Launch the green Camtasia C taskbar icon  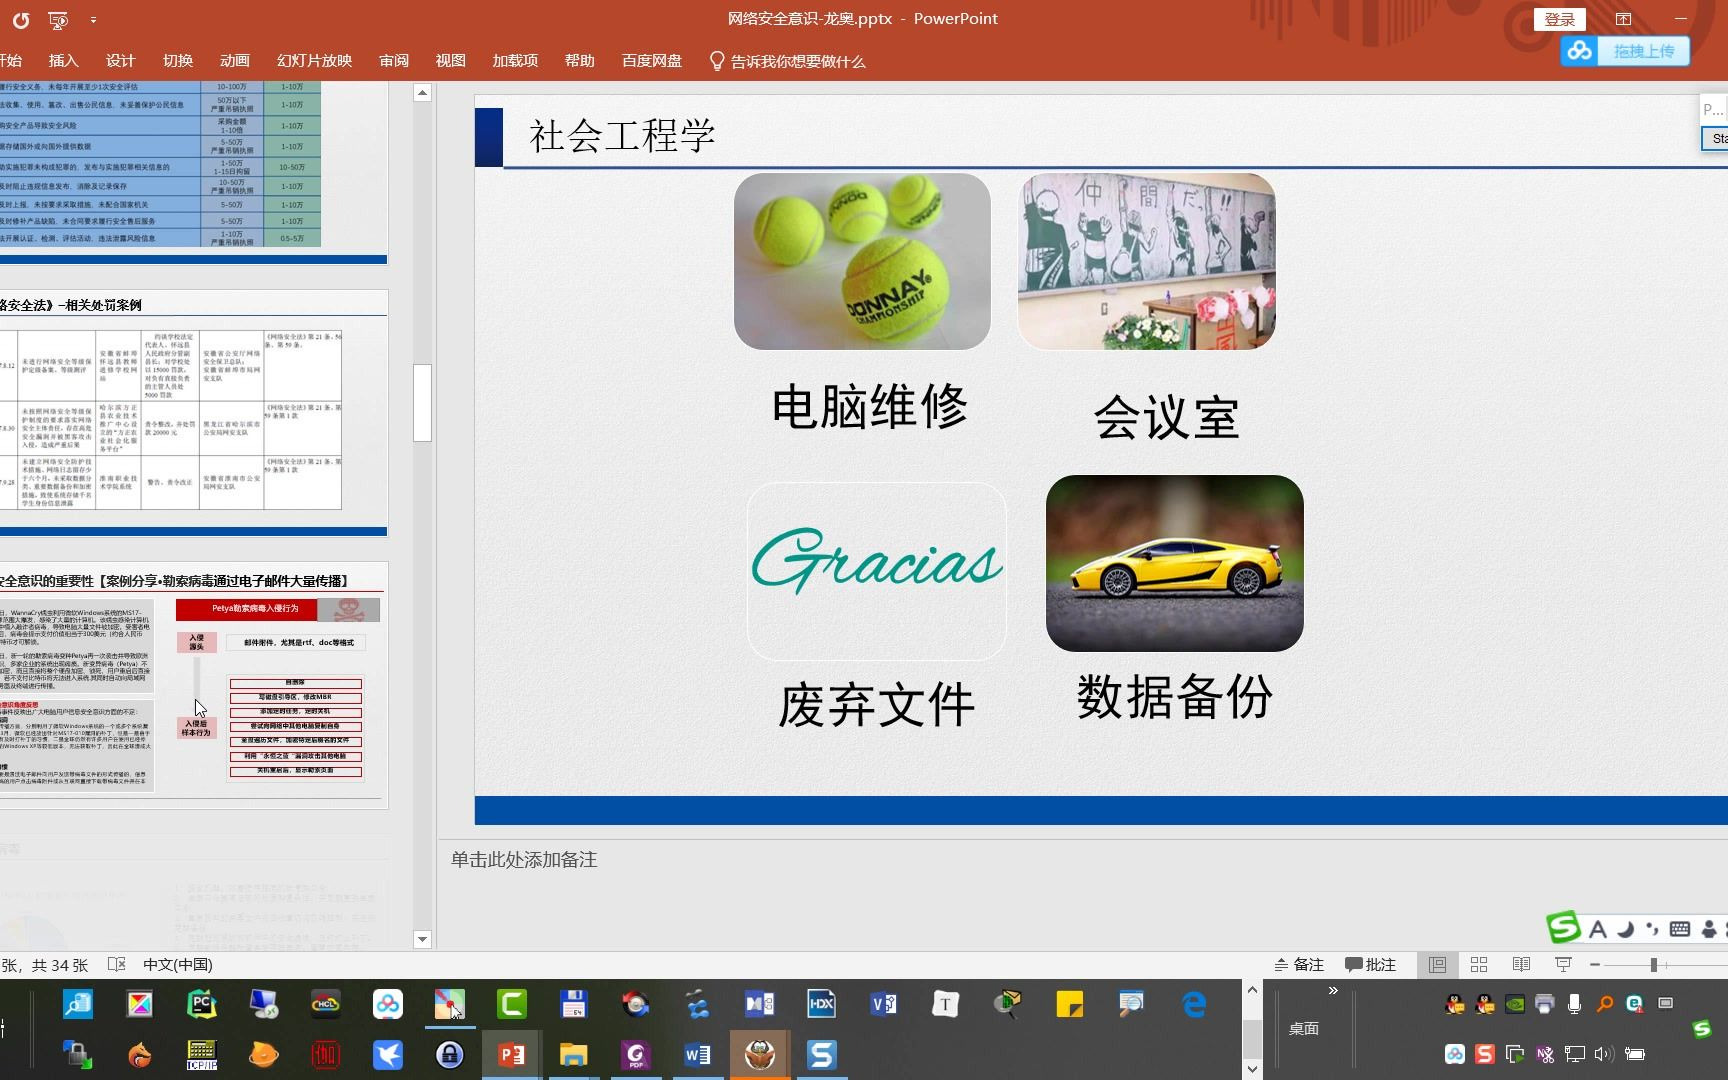click(512, 1004)
